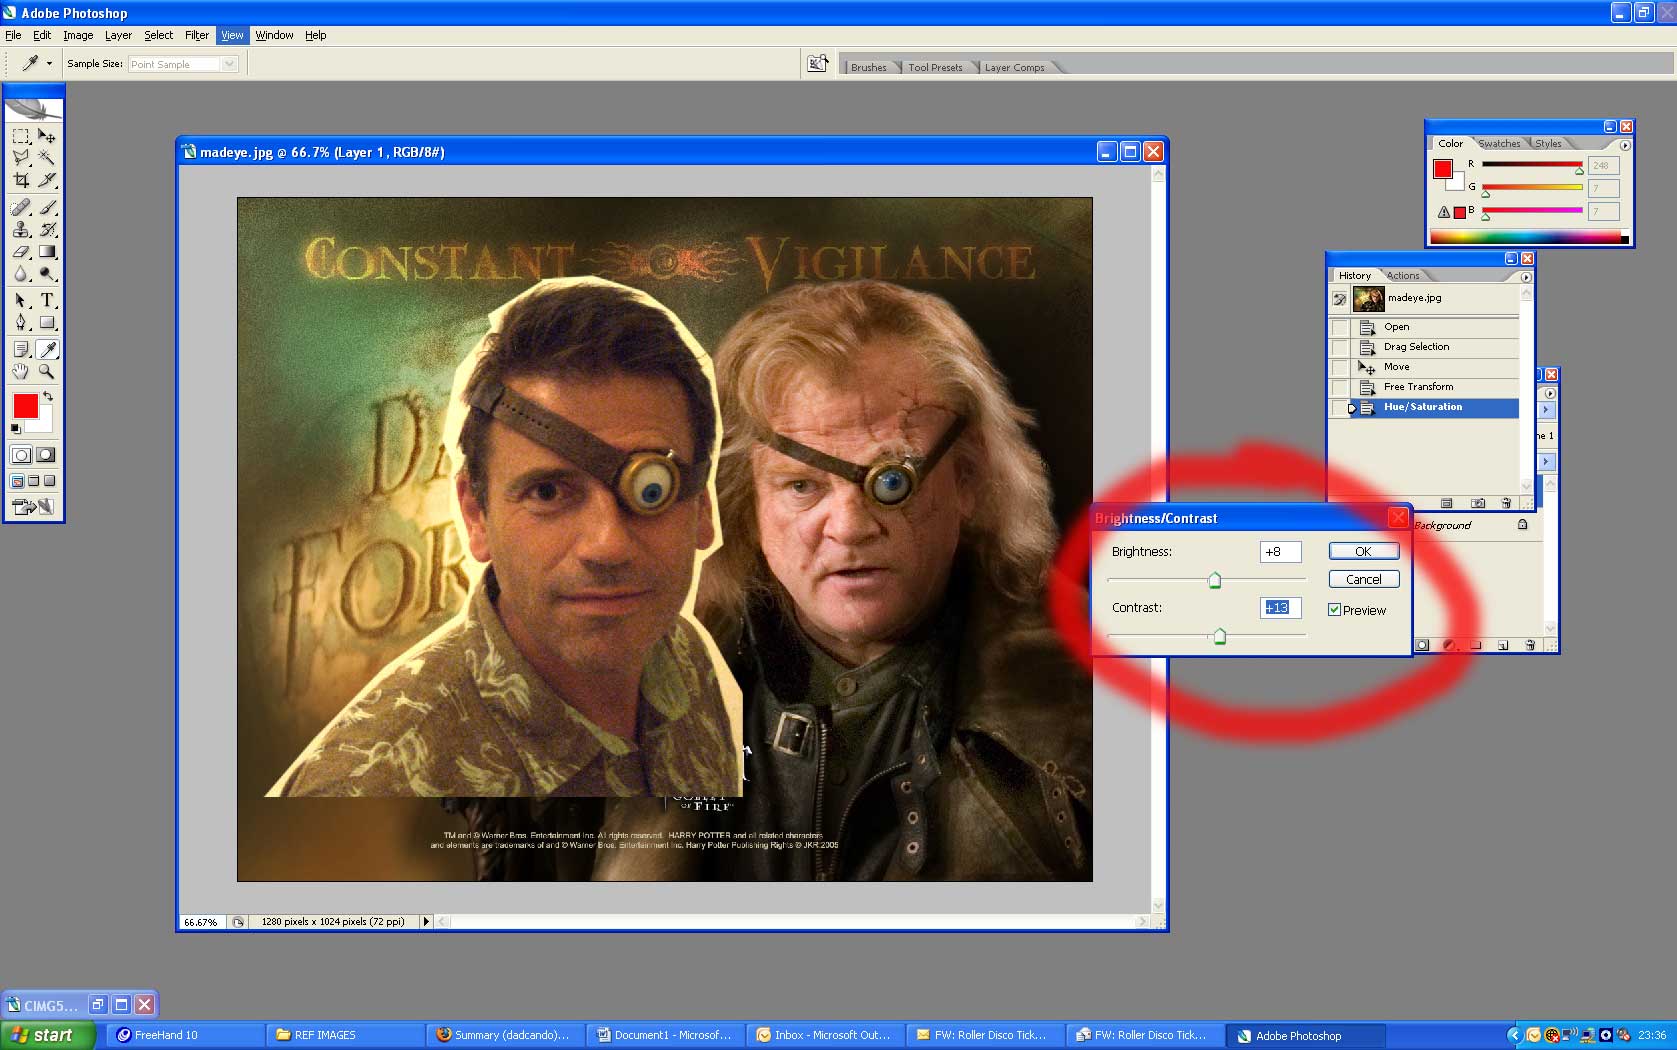The height and width of the screenshot is (1050, 1677).
Task: Select the Rectangular Marquee tool
Action: (x=21, y=136)
